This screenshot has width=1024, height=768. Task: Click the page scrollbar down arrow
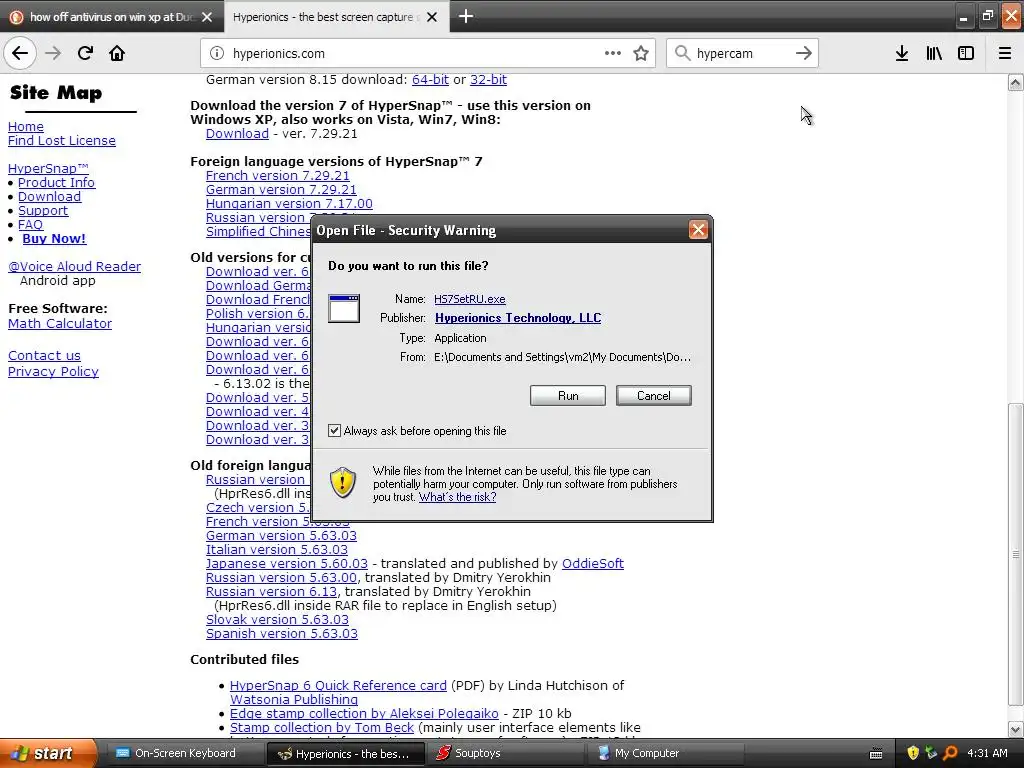tap(1015, 729)
